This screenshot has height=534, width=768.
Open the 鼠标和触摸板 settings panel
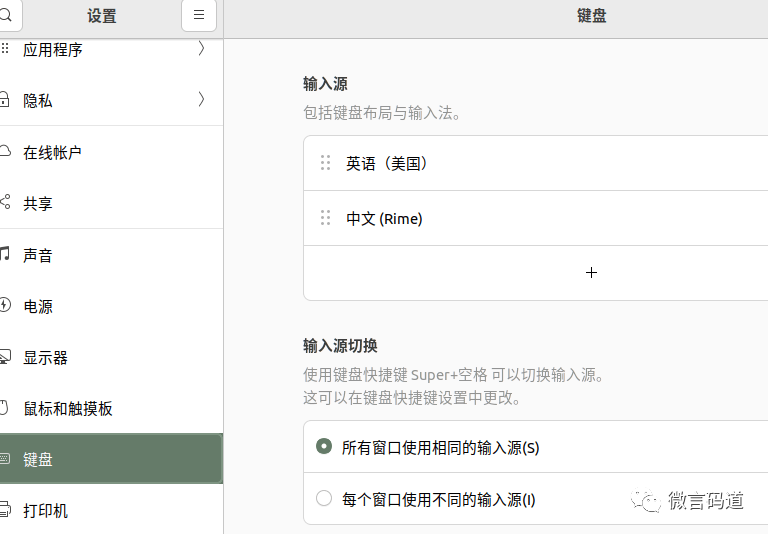coord(68,408)
